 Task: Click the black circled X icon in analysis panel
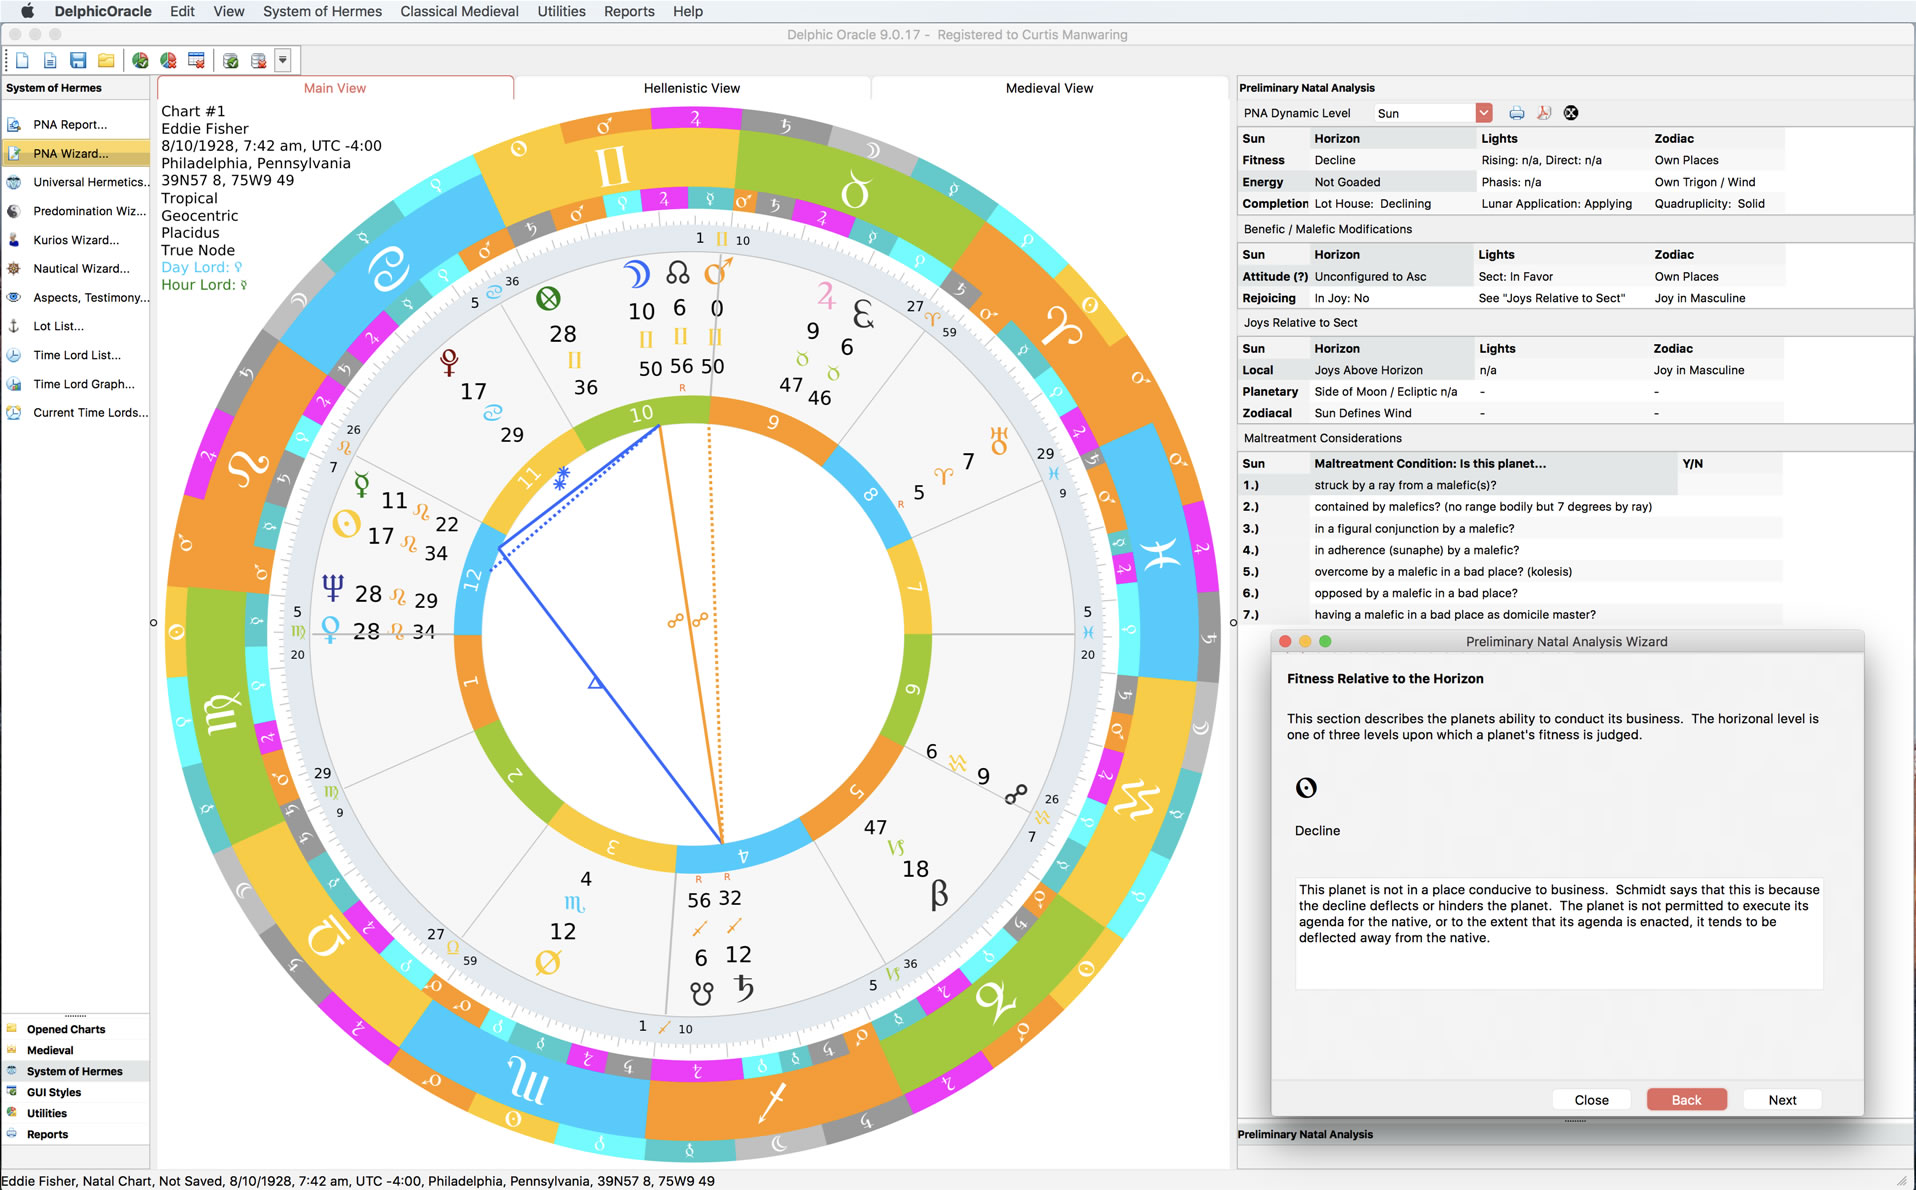1571,113
